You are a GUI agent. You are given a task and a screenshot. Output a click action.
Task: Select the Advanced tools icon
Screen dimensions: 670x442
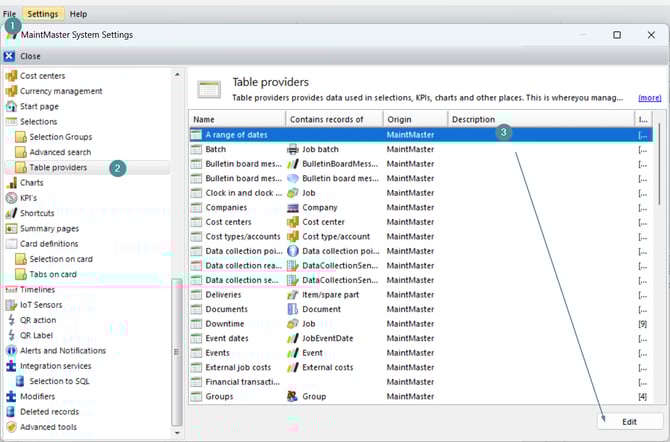pyautogui.click(x=11, y=427)
